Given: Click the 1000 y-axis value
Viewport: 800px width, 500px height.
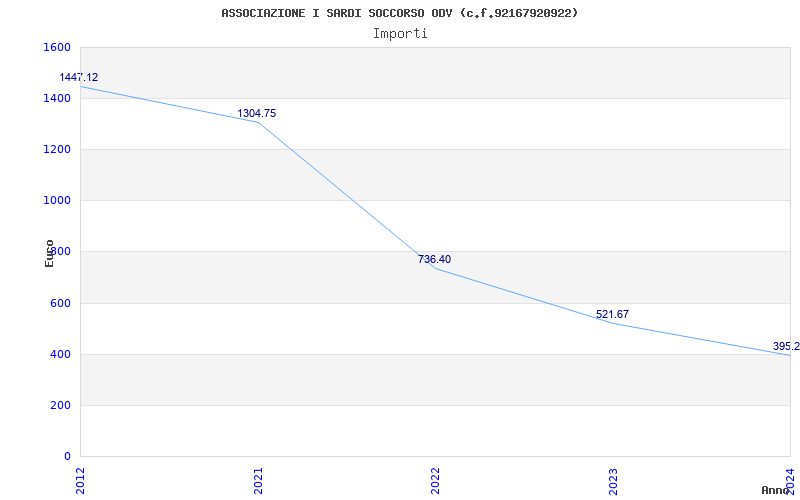Looking at the screenshot, I should (57, 201).
